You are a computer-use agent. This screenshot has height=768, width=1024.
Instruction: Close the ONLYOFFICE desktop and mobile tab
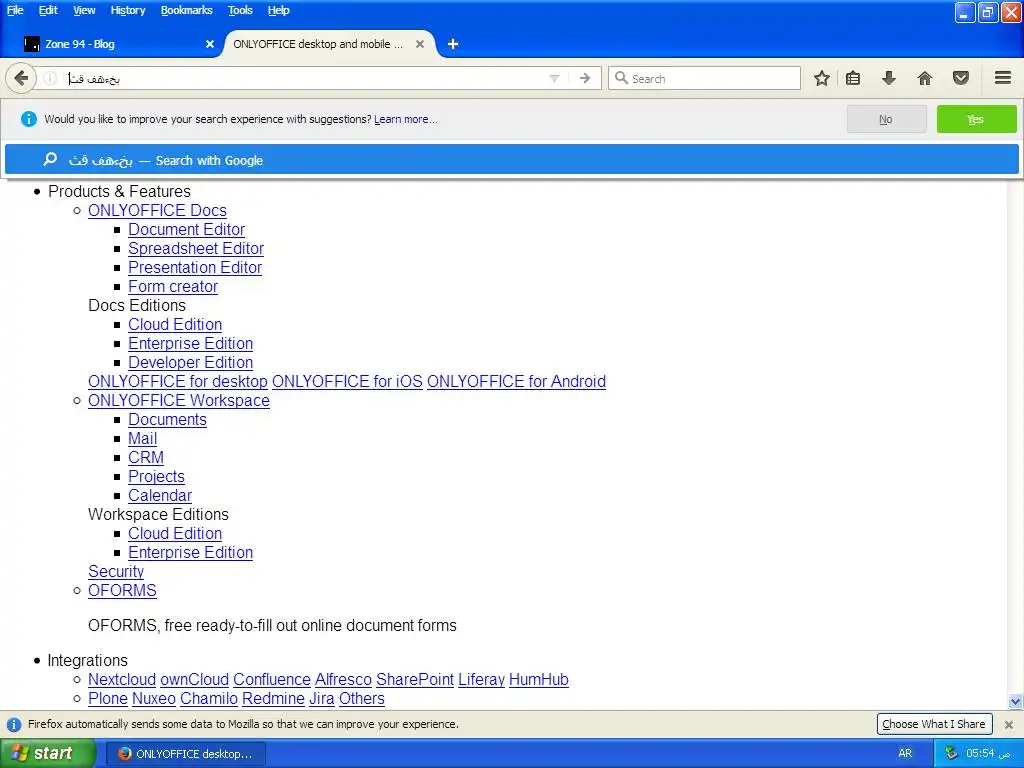(420, 44)
